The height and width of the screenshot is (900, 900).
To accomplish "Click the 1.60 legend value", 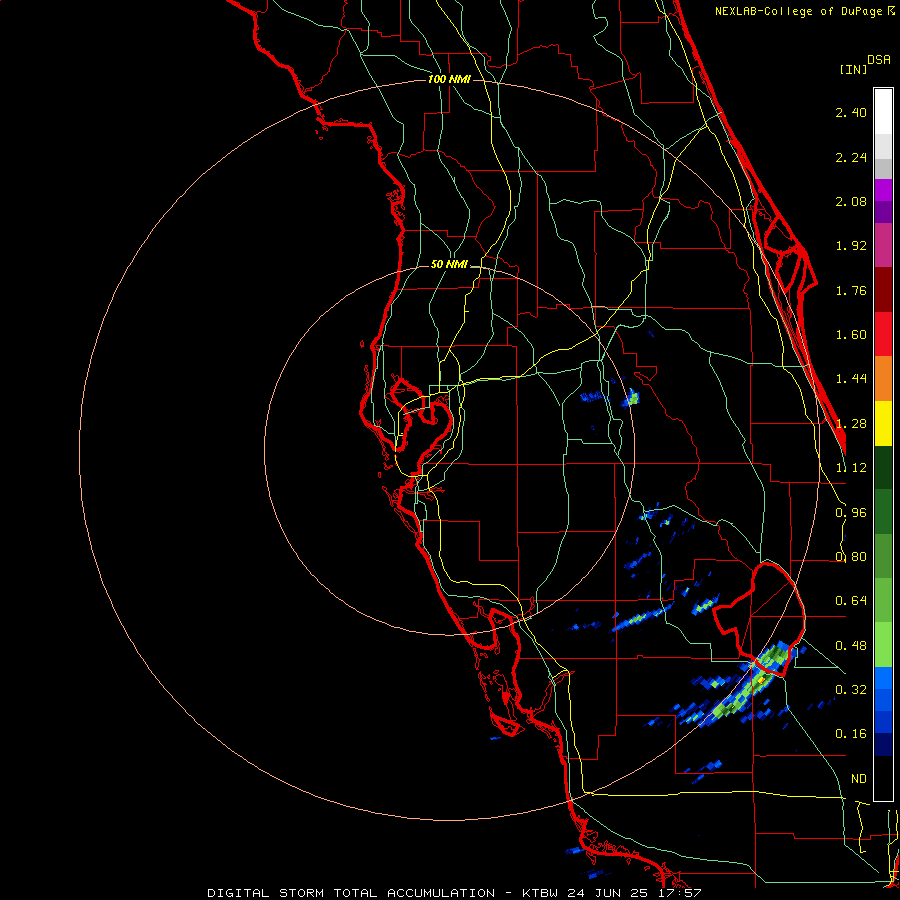I will (851, 335).
